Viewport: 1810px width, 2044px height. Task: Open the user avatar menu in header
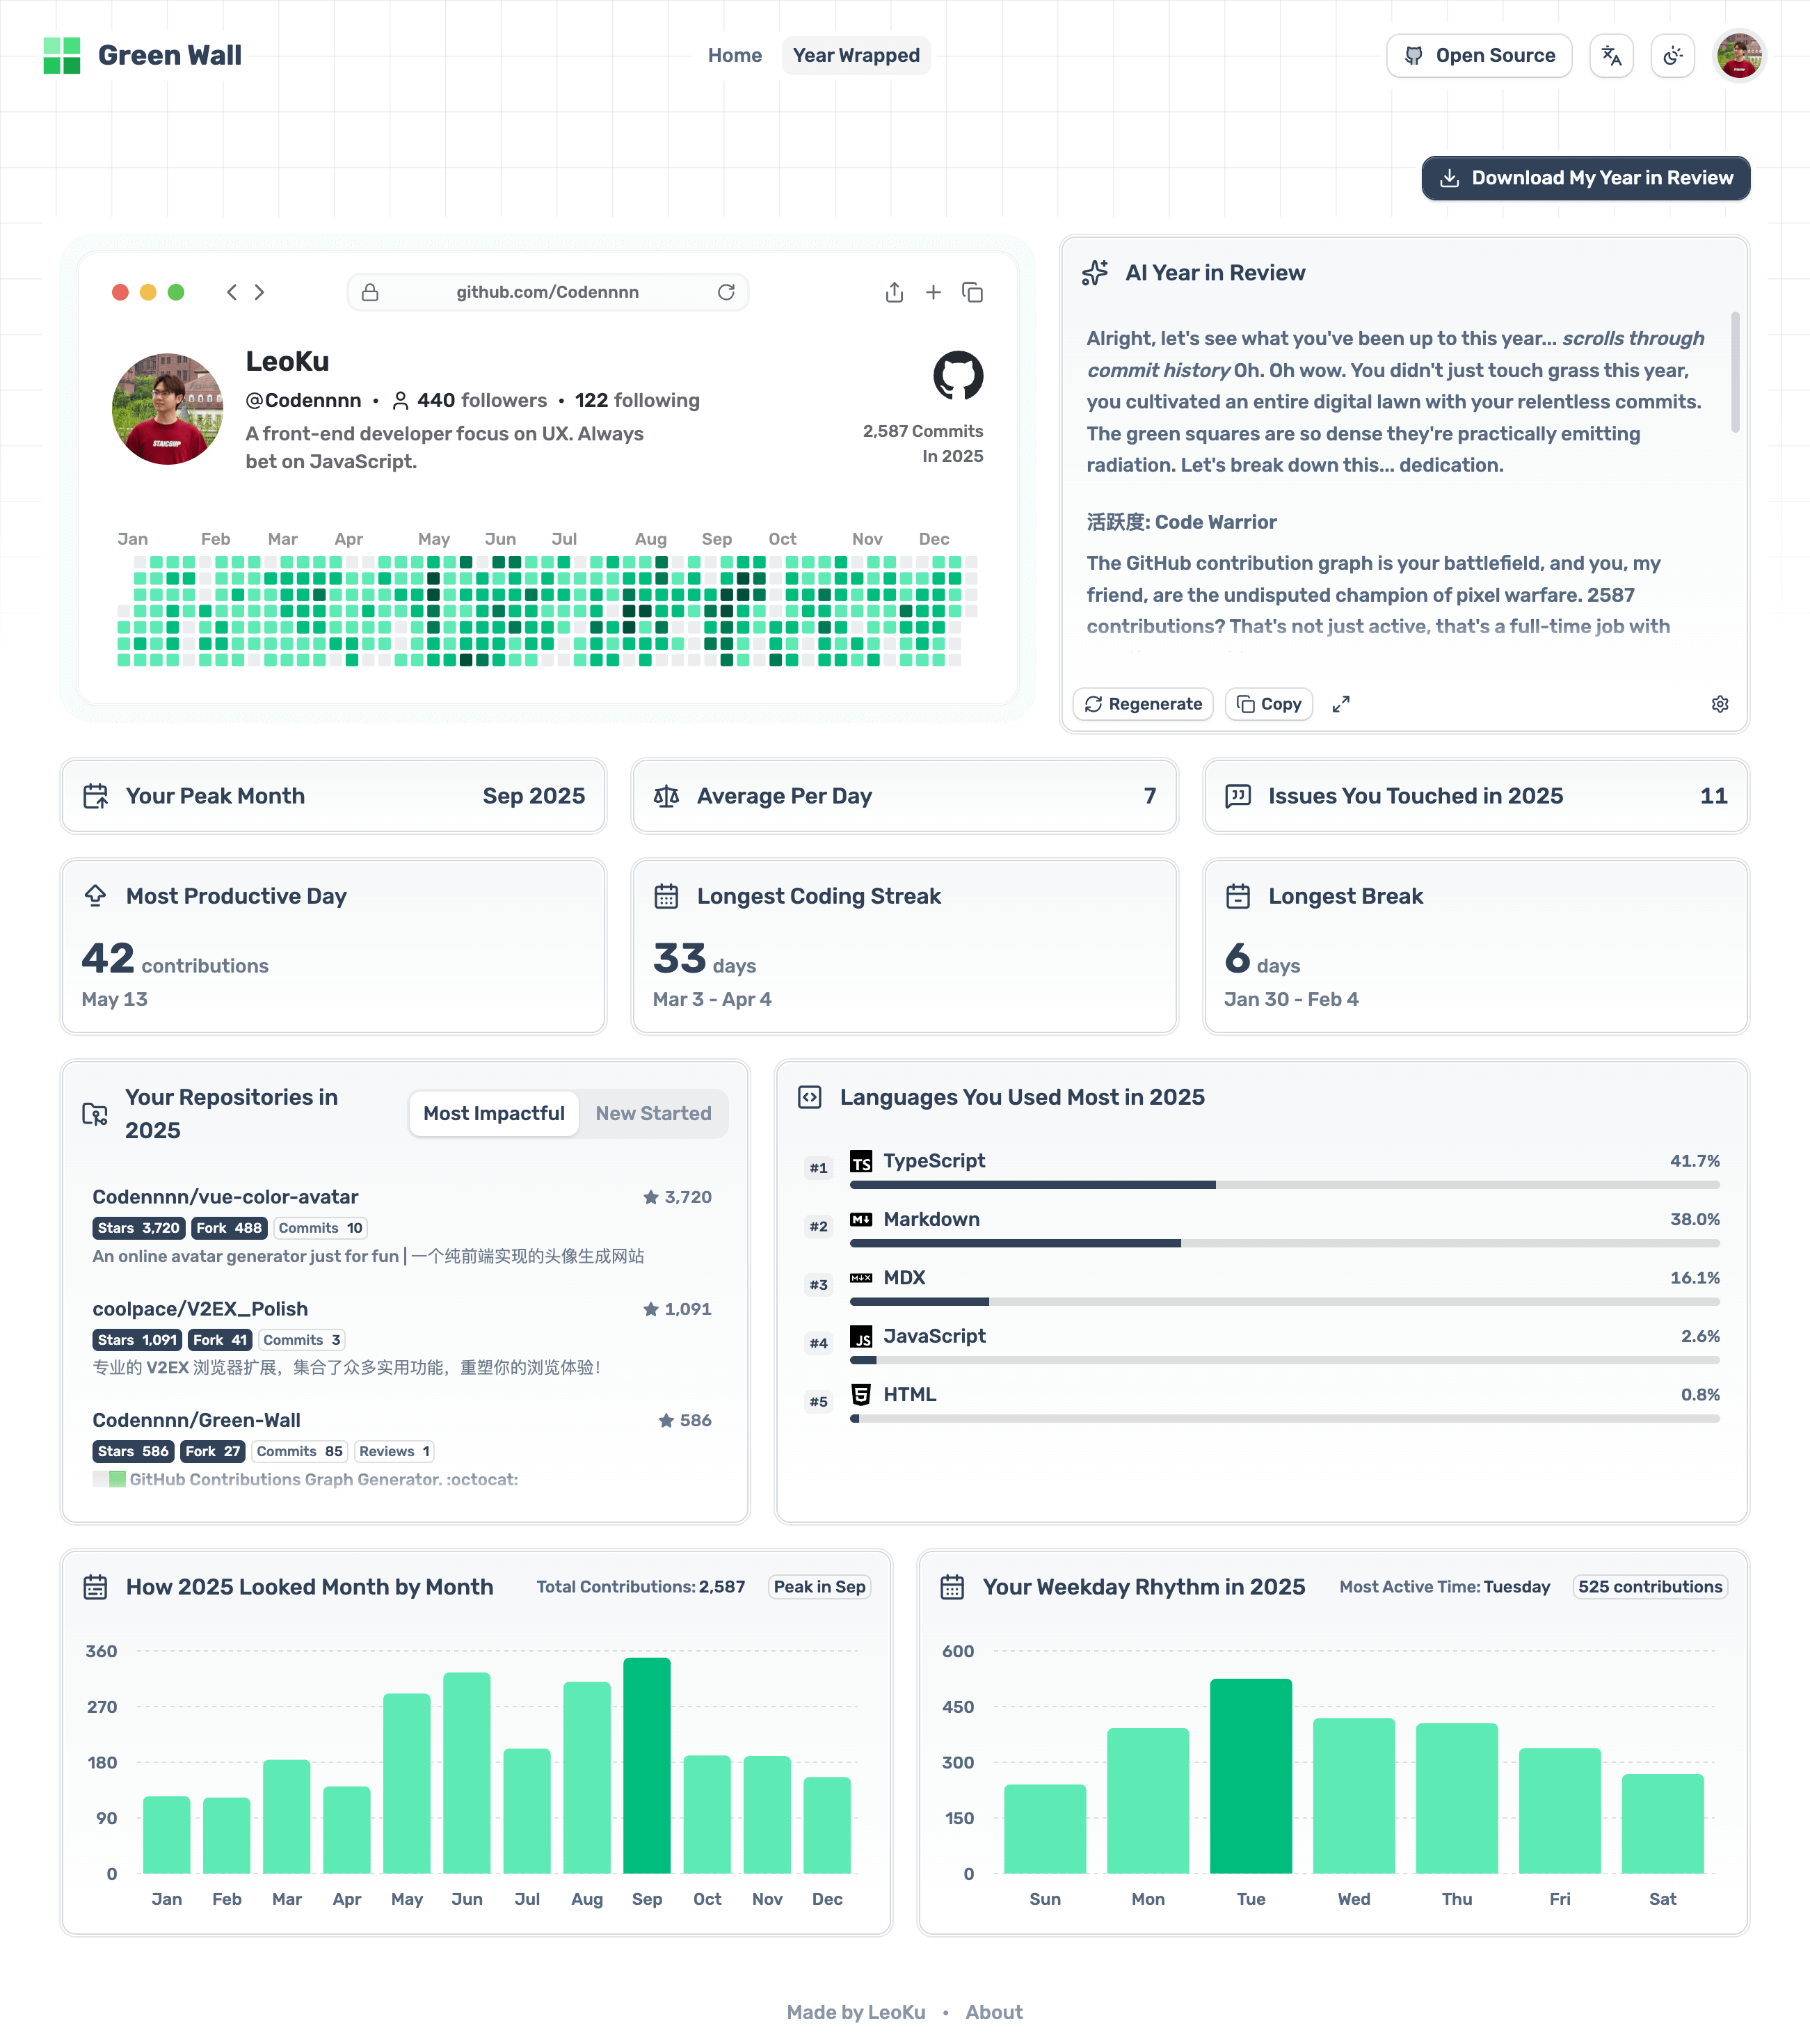click(1739, 56)
